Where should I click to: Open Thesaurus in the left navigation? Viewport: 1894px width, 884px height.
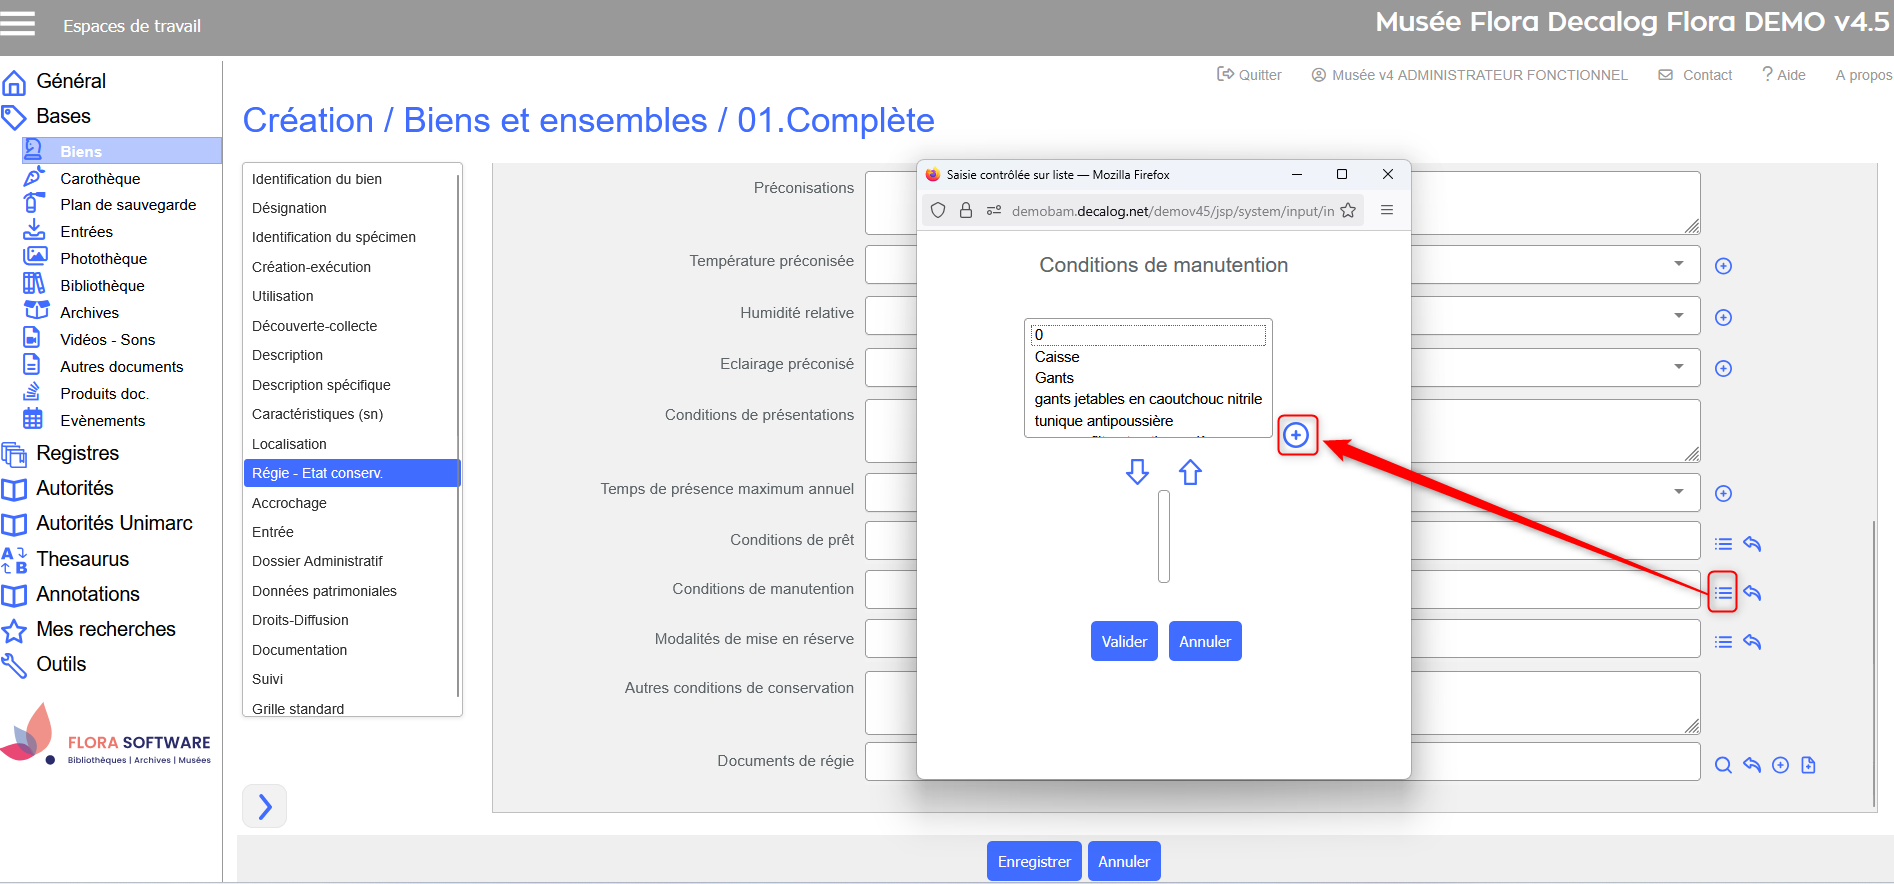click(82, 559)
